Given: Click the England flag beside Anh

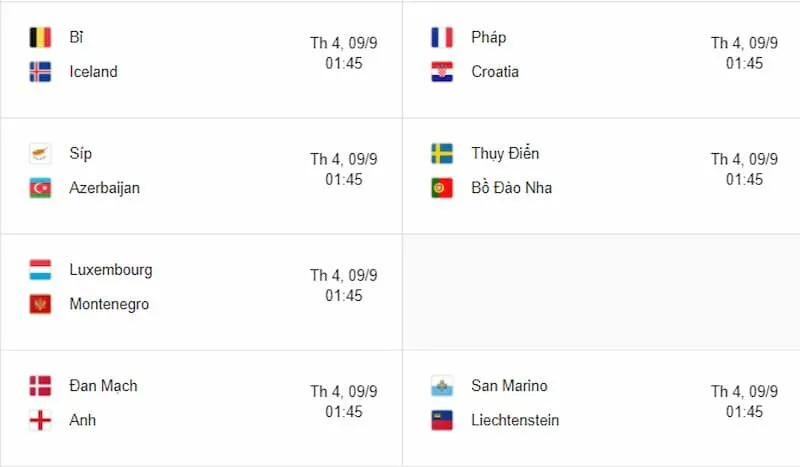Looking at the screenshot, I should (40, 420).
